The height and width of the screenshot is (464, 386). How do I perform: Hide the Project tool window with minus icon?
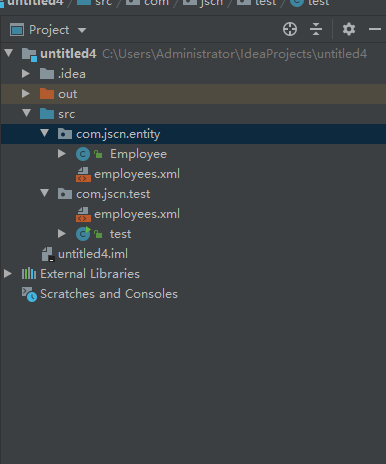pyautogui.click(x=375, y=29)
